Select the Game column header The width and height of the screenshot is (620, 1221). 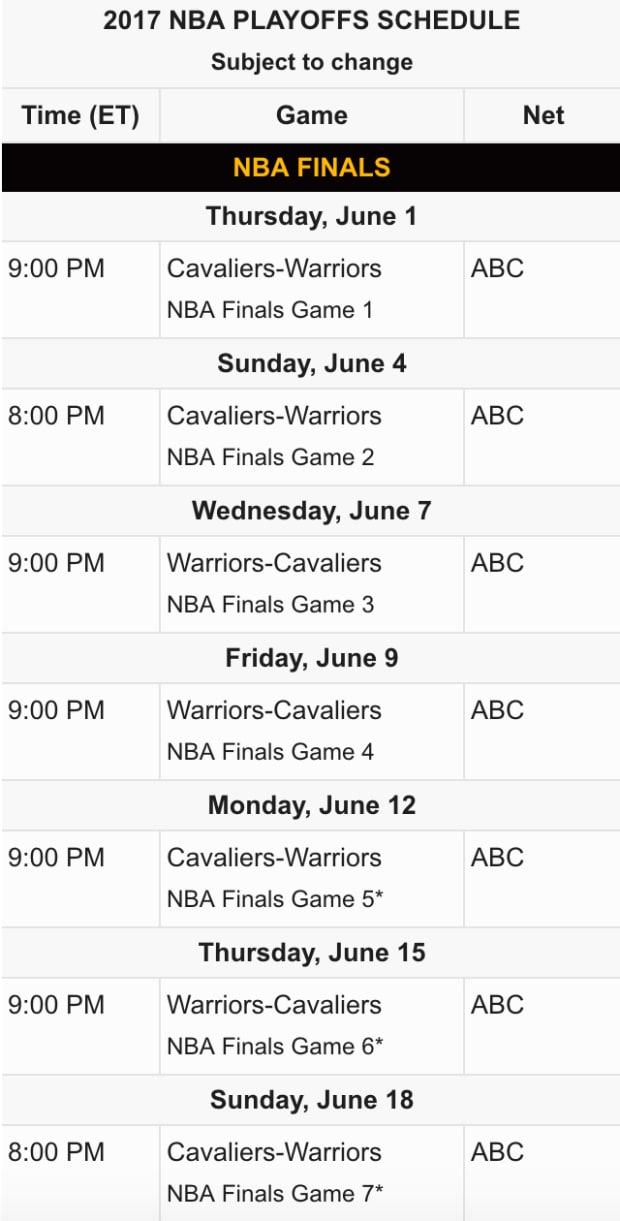pyautogui.click(x=311, y=115)
